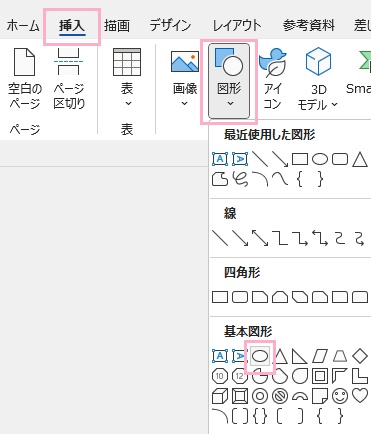
Task: Pick plain curved connector under 線
Action: [x=340, y=238]
